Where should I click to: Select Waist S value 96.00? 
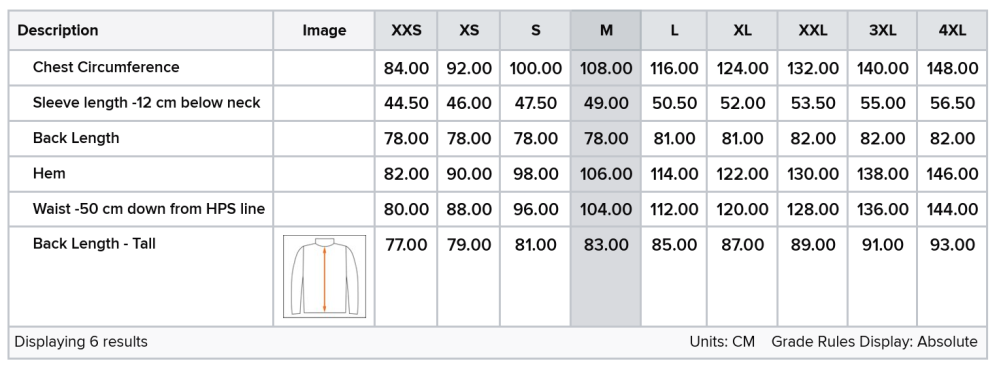(535, 209)
